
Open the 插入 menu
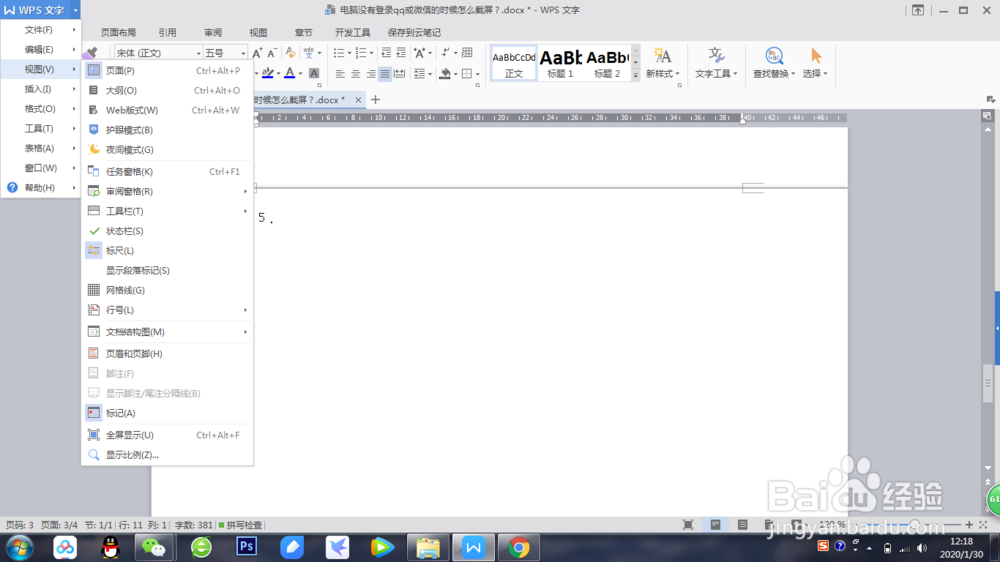(x=41, y=89)
